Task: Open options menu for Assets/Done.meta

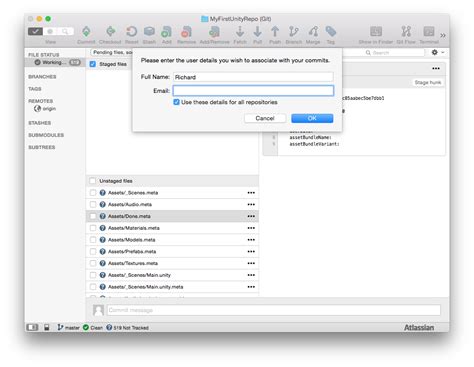Action: [251, 216]
